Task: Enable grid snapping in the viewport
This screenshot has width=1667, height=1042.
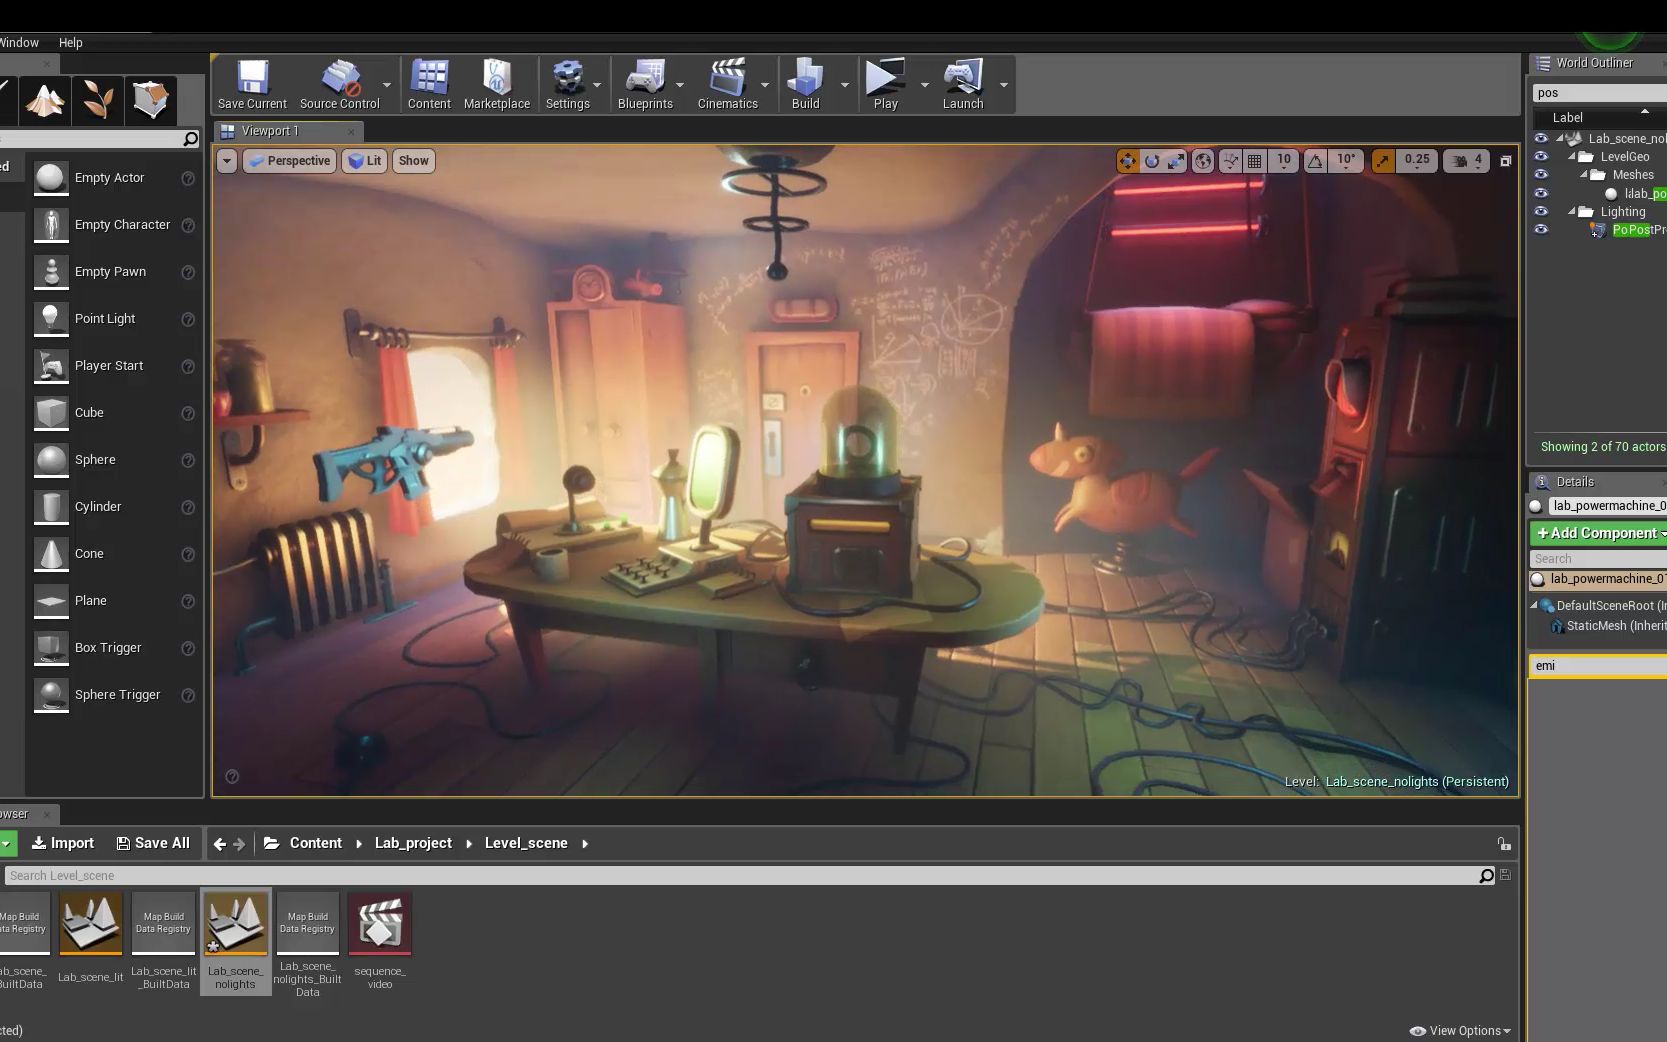Action: (x=1254, y=161)
